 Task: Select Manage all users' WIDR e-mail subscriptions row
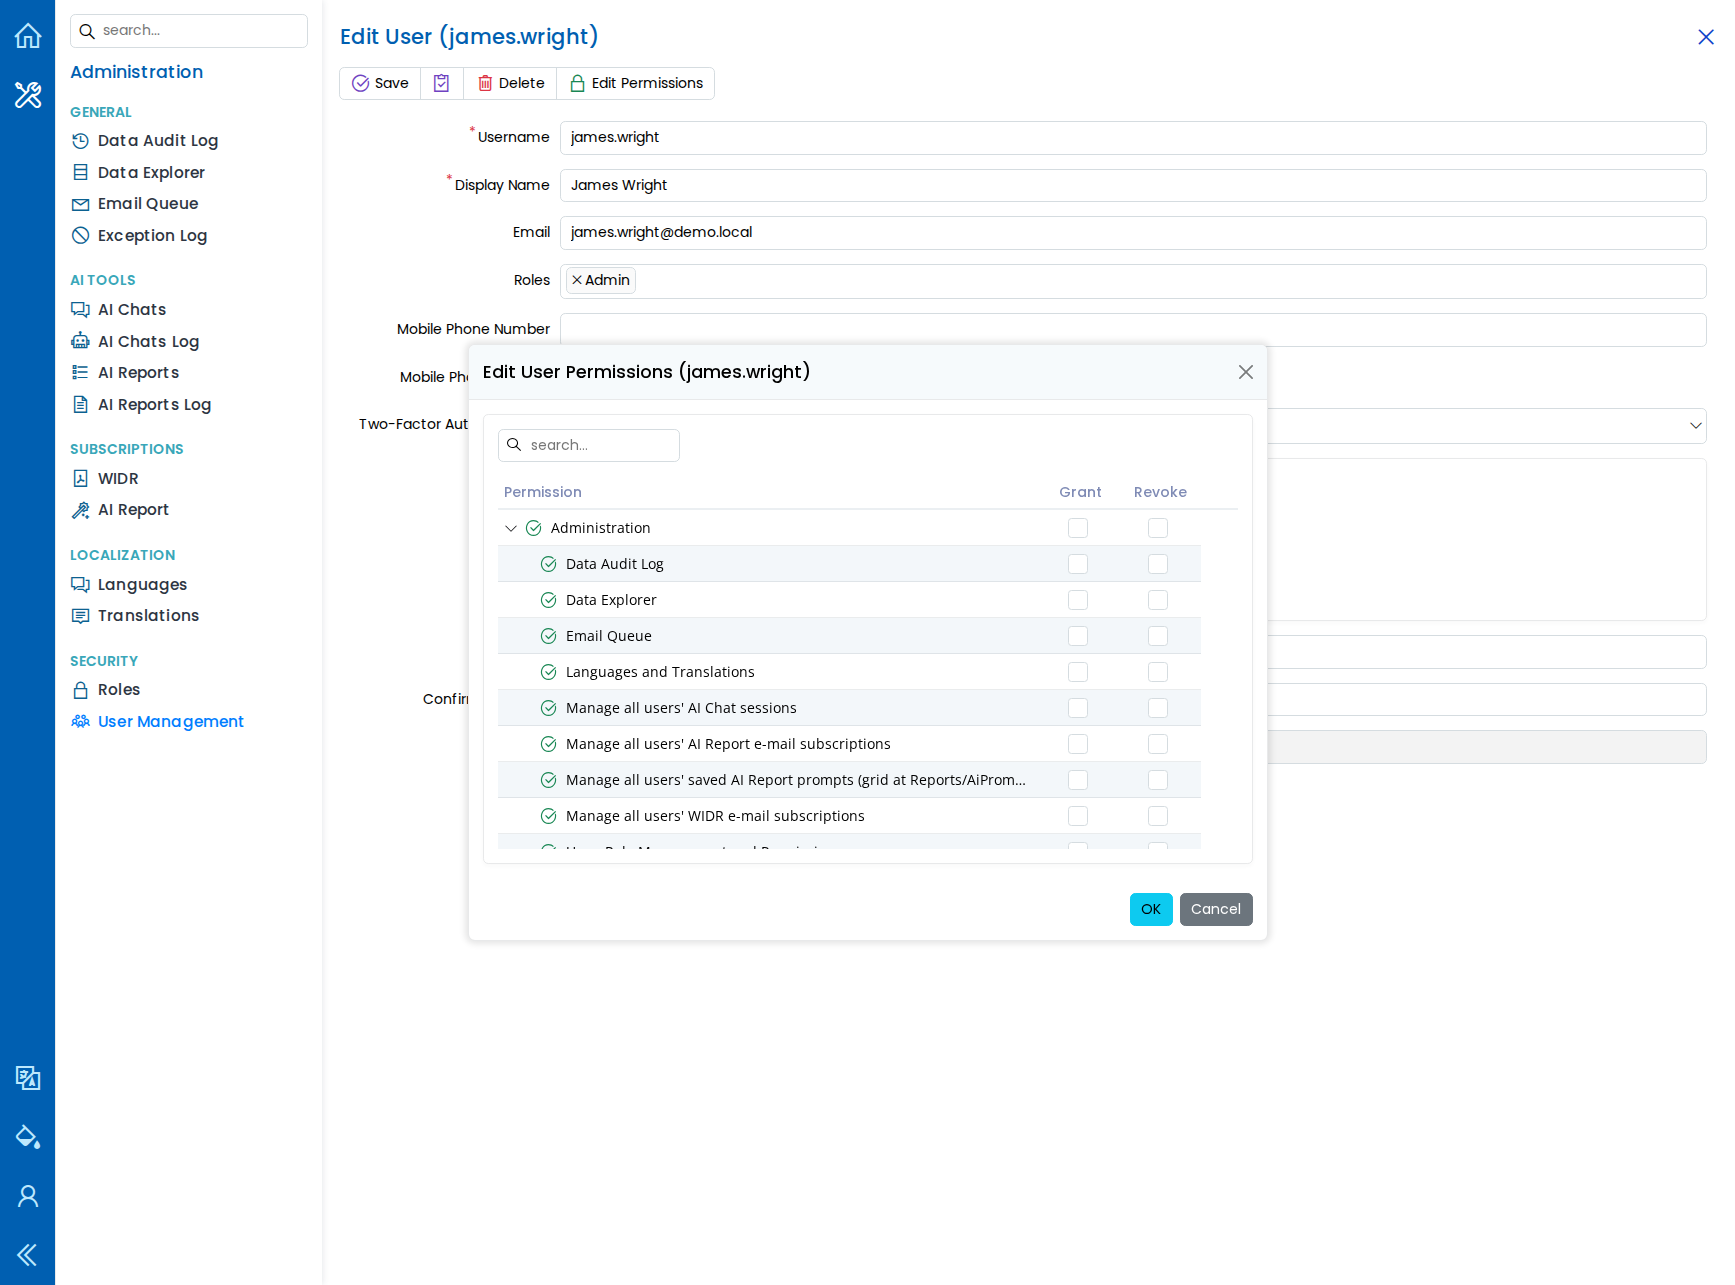849,816
